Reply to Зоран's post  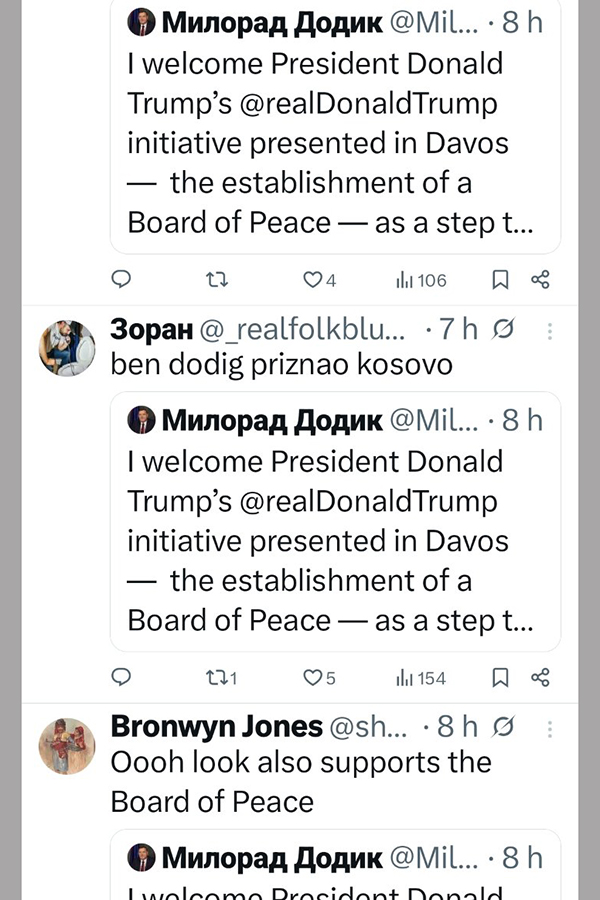120,678
